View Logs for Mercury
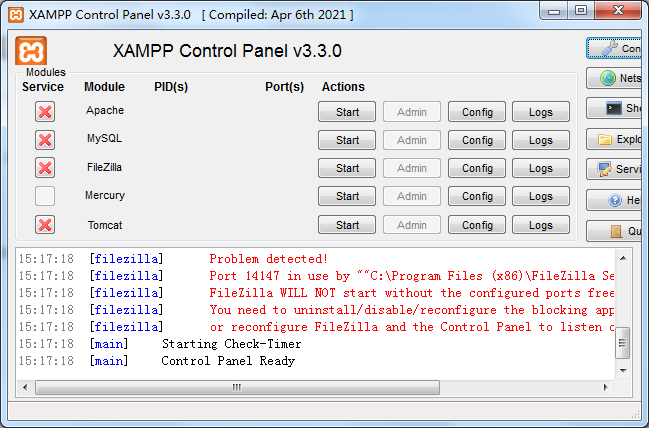Viewport: 649px width, 428px height. click(x=541, y=196)
